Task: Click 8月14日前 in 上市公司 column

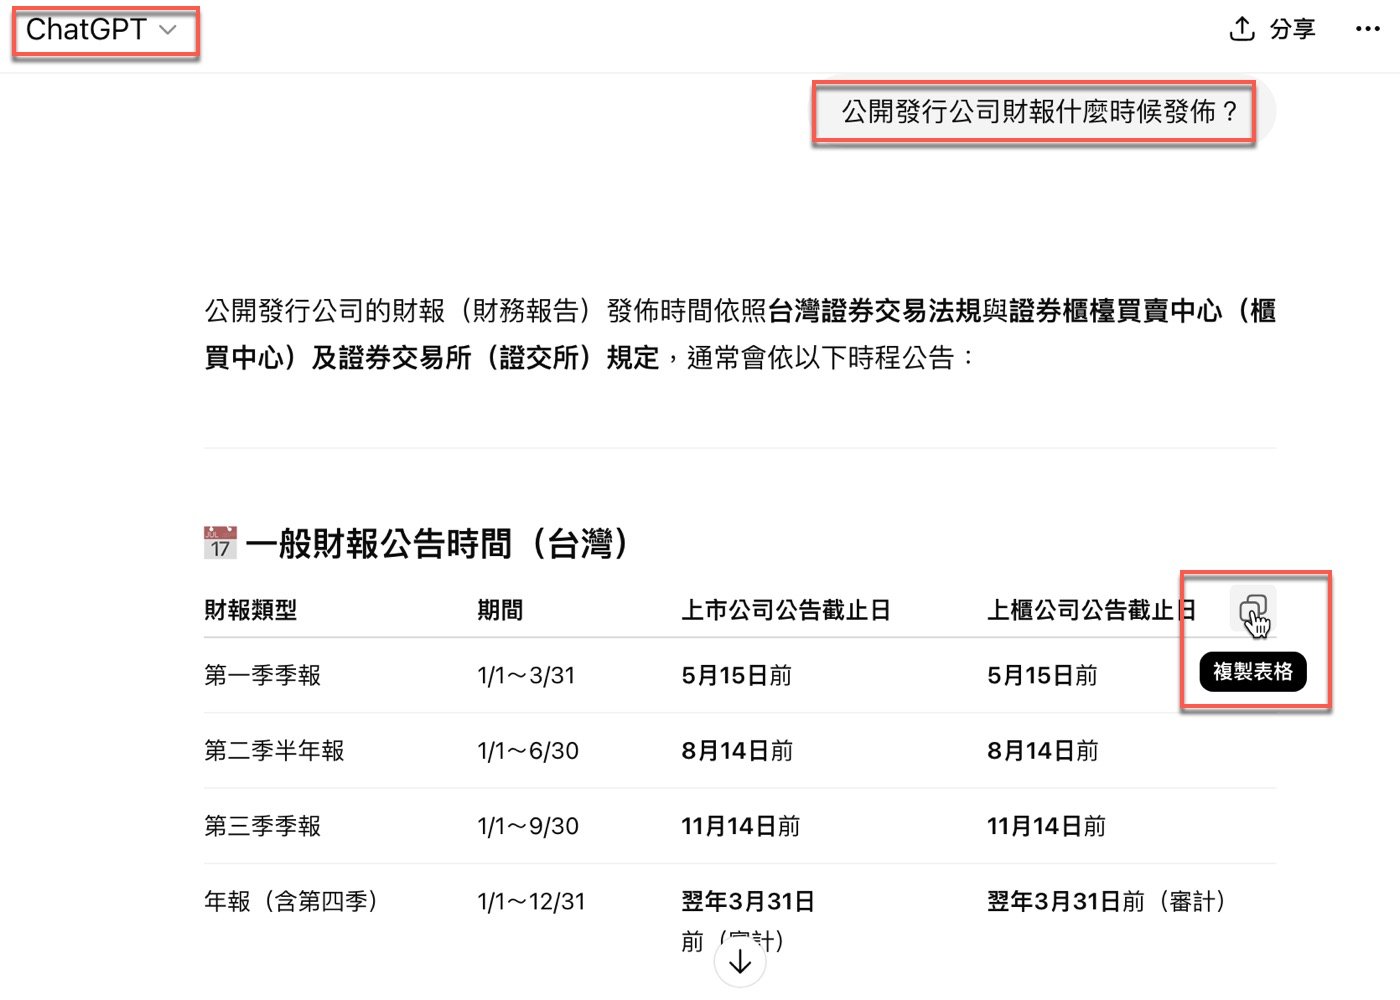Action: coord(737,751)
